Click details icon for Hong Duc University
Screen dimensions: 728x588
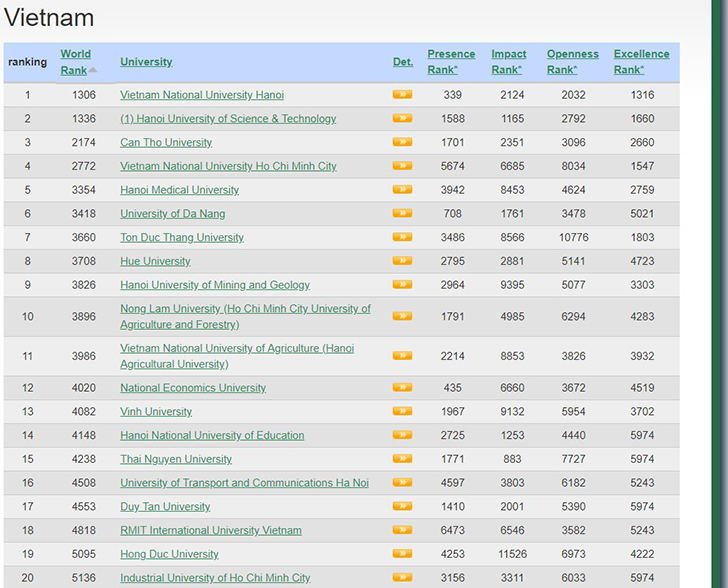(402, 554)
